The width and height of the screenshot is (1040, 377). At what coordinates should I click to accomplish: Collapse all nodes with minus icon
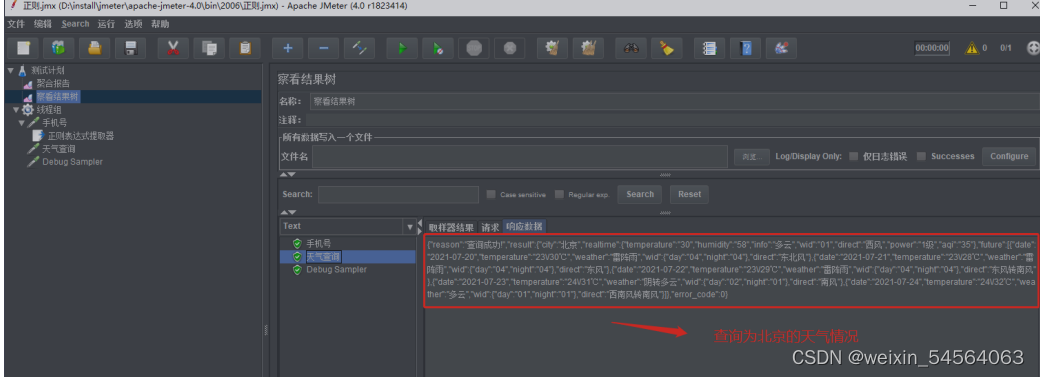(x=323, y=48)
